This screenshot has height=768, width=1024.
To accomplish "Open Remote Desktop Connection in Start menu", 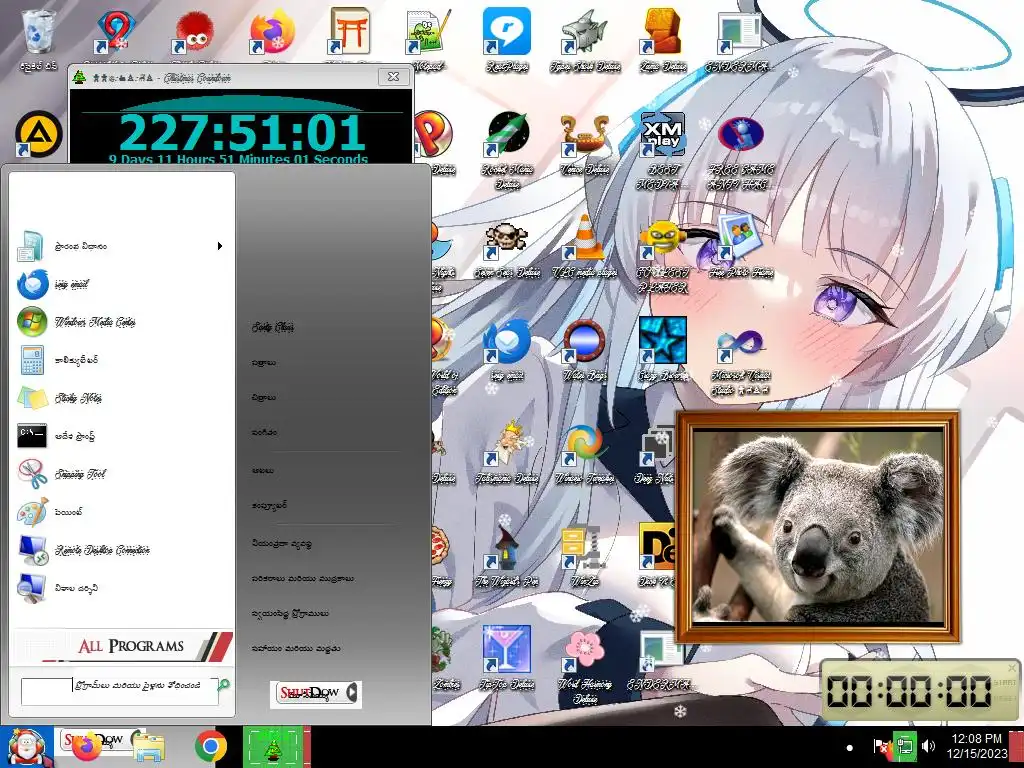I will pos(122,550).
